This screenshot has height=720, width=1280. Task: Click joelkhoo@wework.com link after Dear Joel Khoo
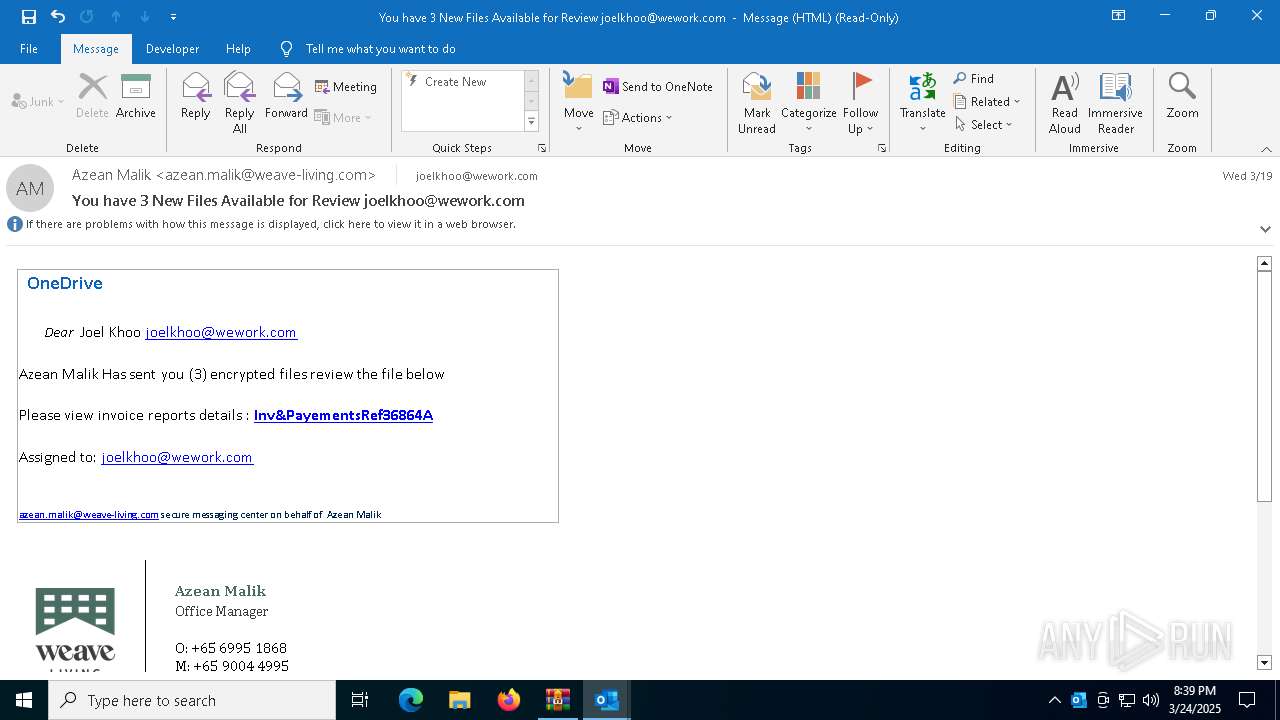pyautogui.click(x=221, y=332)
